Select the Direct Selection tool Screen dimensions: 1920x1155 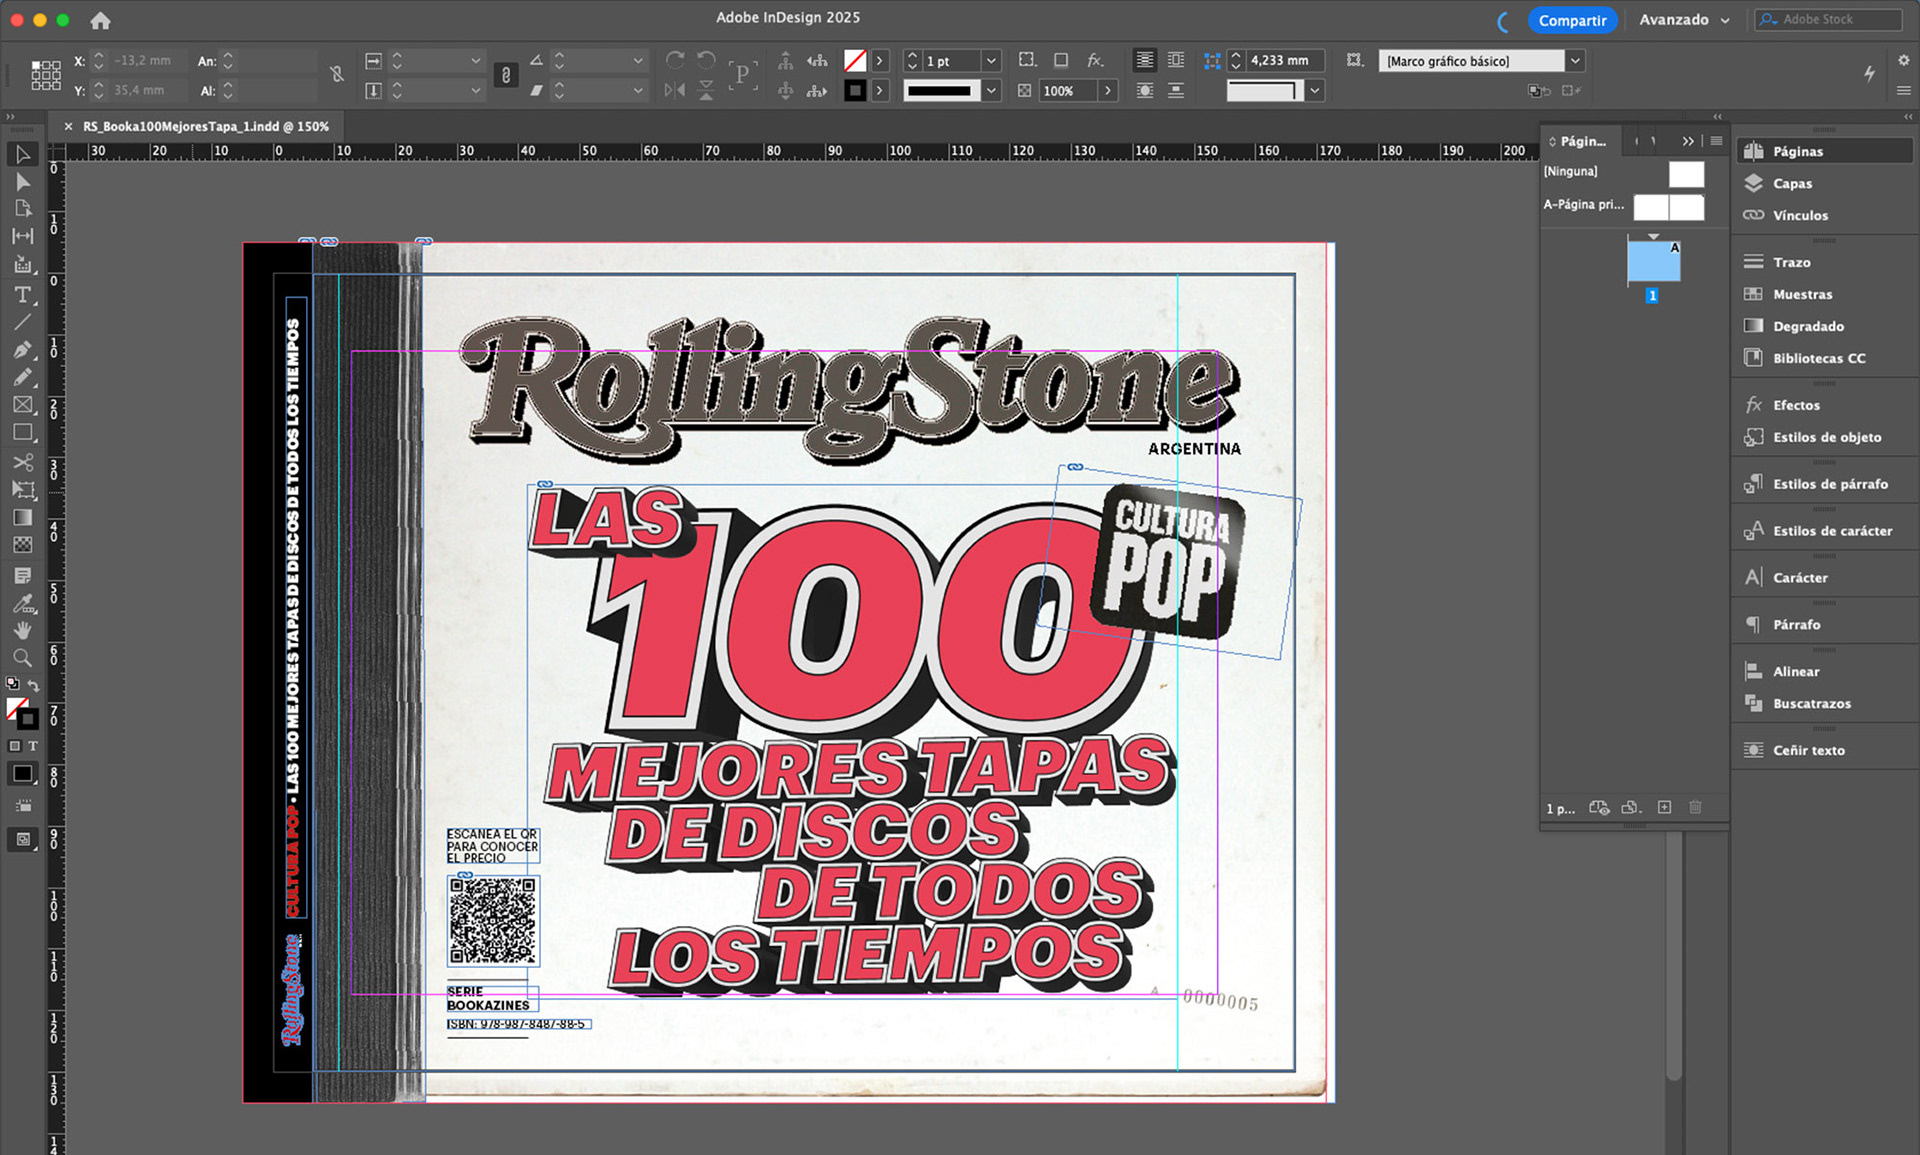22,181
